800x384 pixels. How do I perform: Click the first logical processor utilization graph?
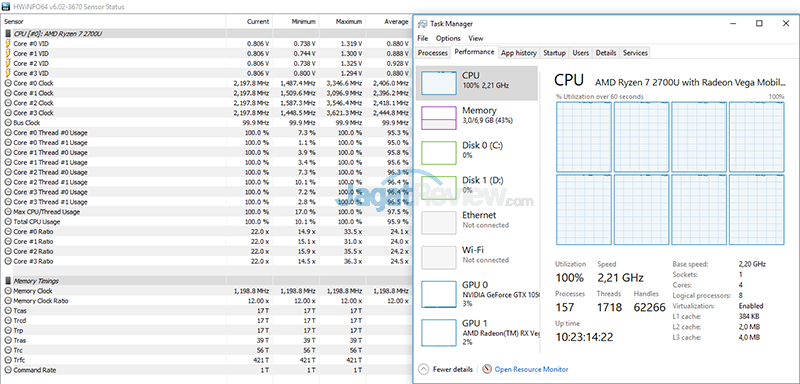pyautogui.click(x=584, y=136)
